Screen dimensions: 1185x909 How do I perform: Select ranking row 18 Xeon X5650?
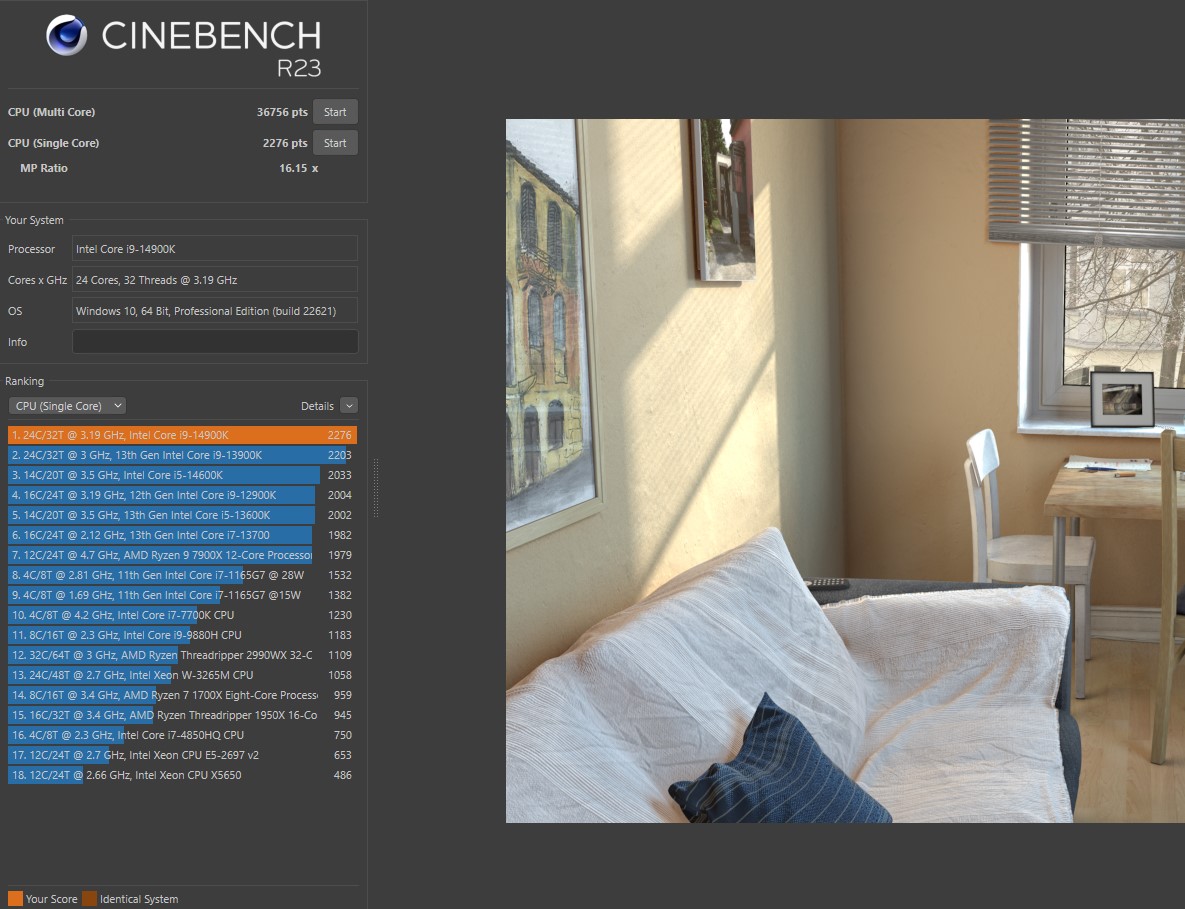click(182, 775)
